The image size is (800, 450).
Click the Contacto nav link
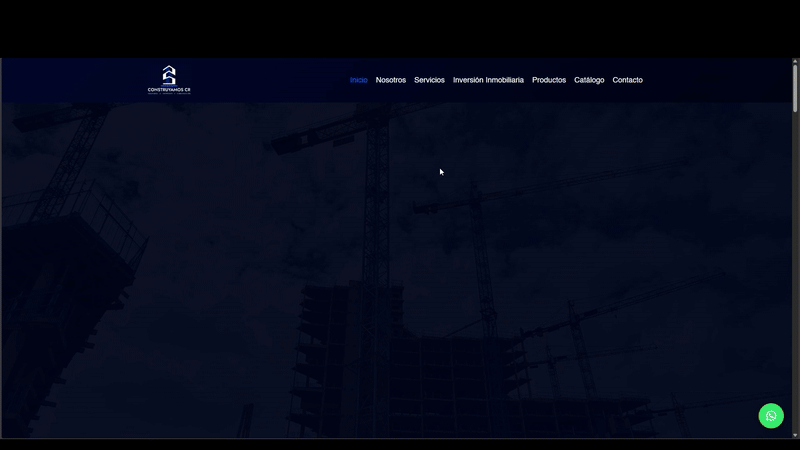[x=628, y=80]
